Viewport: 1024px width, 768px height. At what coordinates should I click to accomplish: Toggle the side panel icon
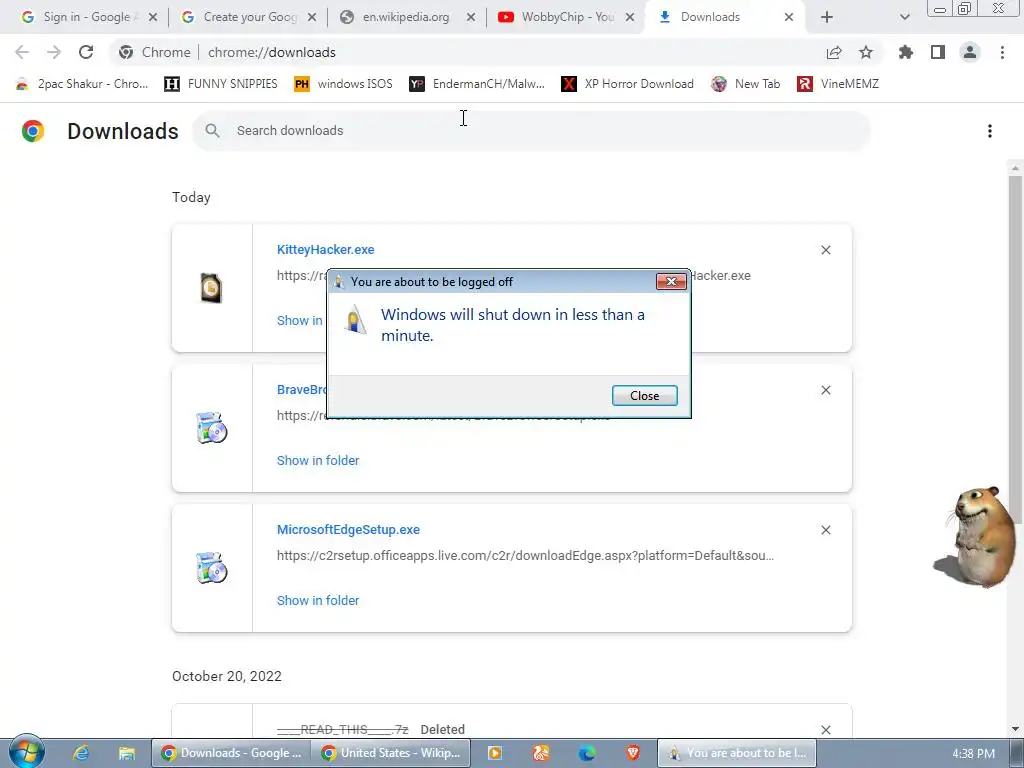point(938,52)
